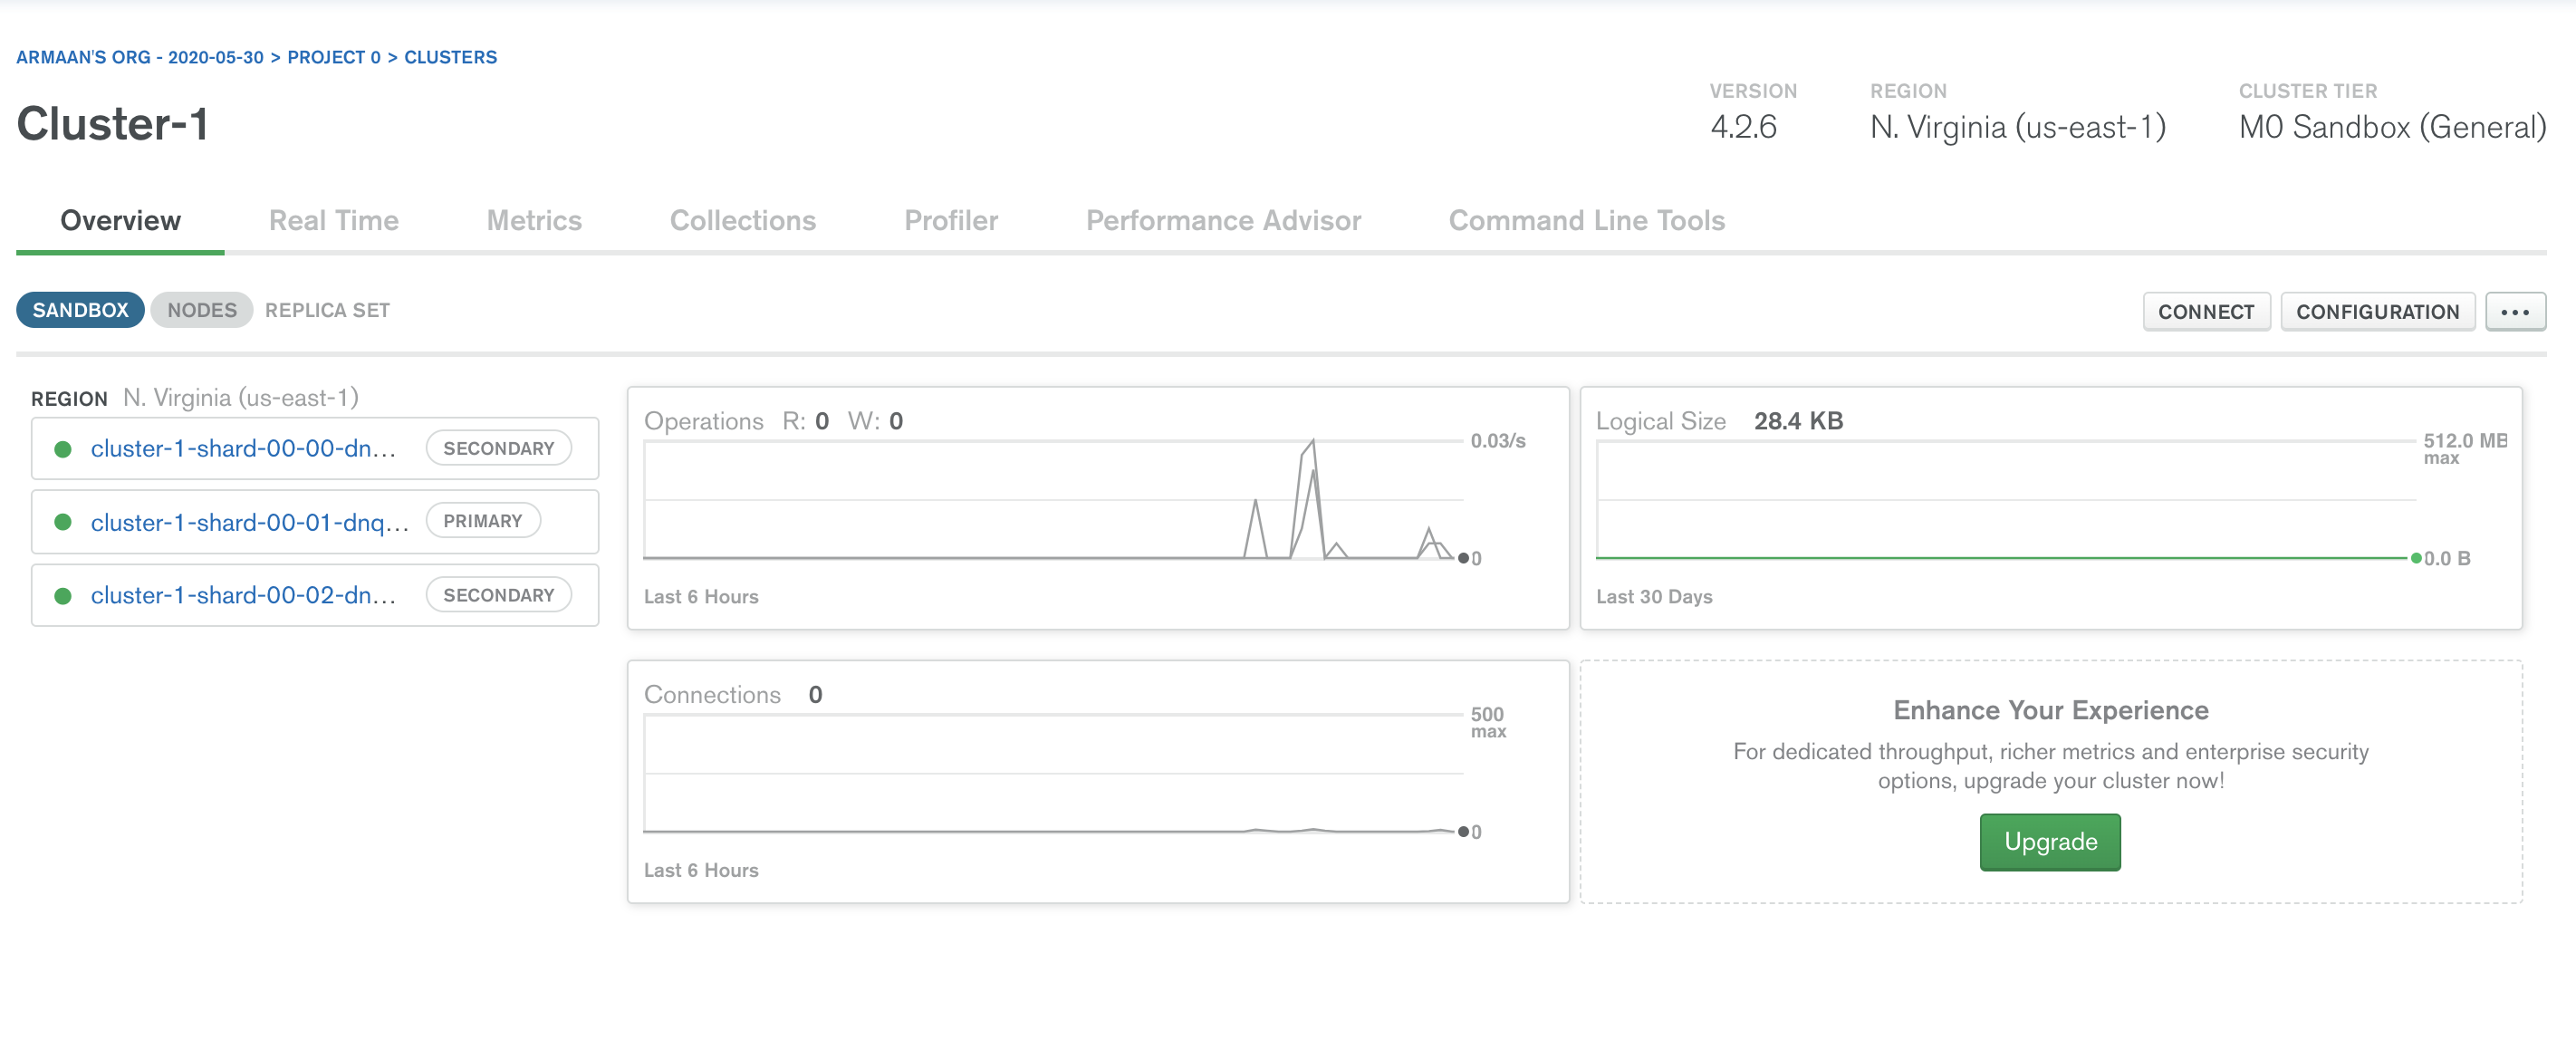Open the three-dots more options menu
This screenshot has height=1040, width=2576.
[x=2514, y=312]
